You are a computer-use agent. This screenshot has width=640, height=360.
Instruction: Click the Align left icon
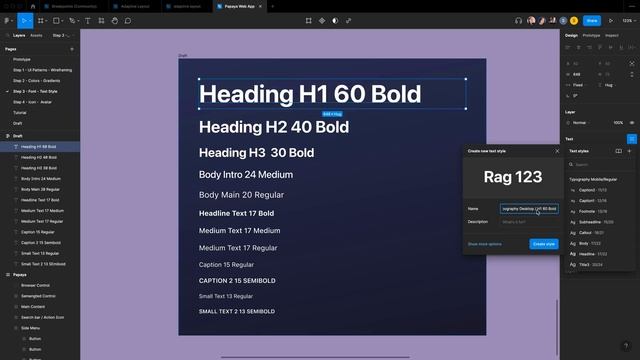pyautogui.click(x=568, y=48)
